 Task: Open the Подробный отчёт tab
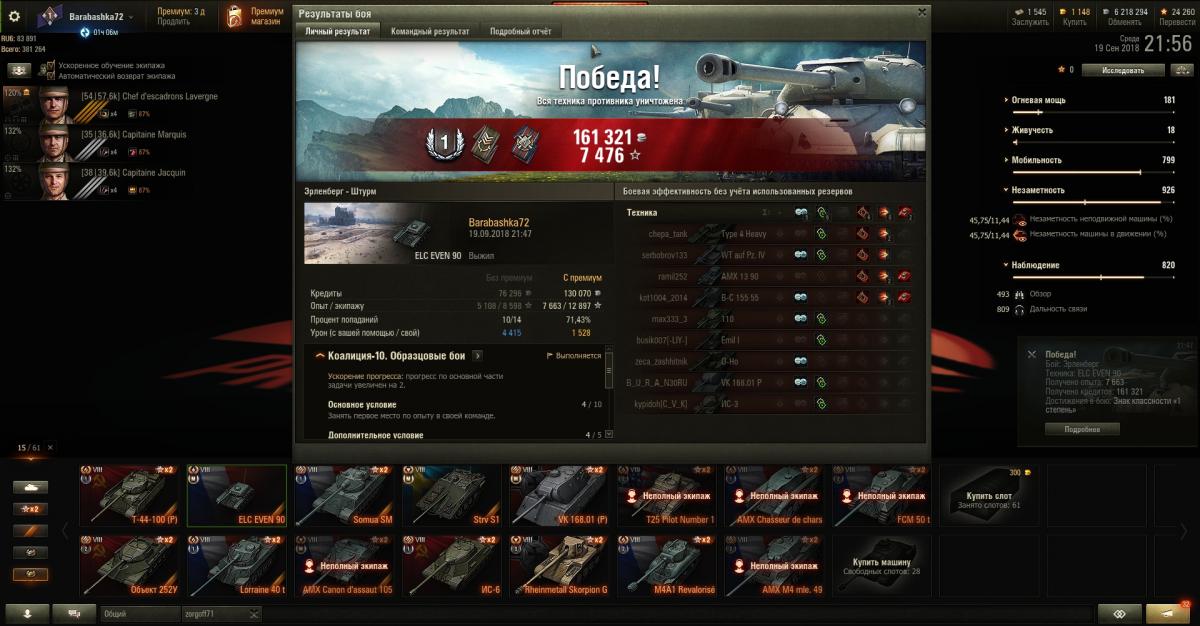pos(520,31)
